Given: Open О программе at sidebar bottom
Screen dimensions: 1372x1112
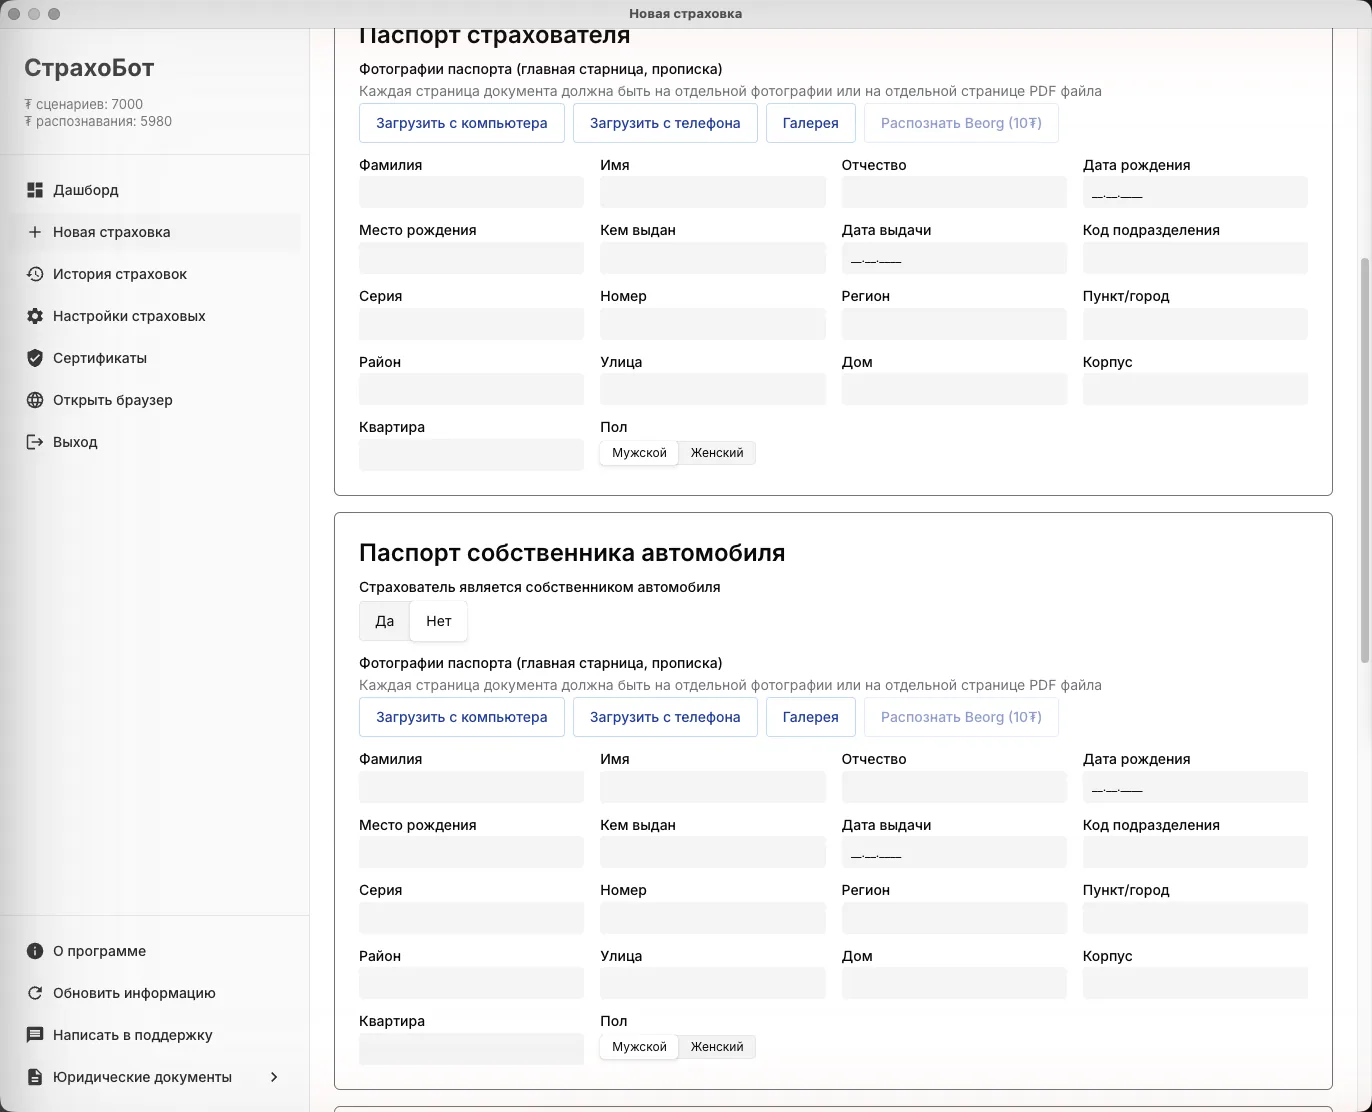Looking at the screenshot, I should point(155,951).
